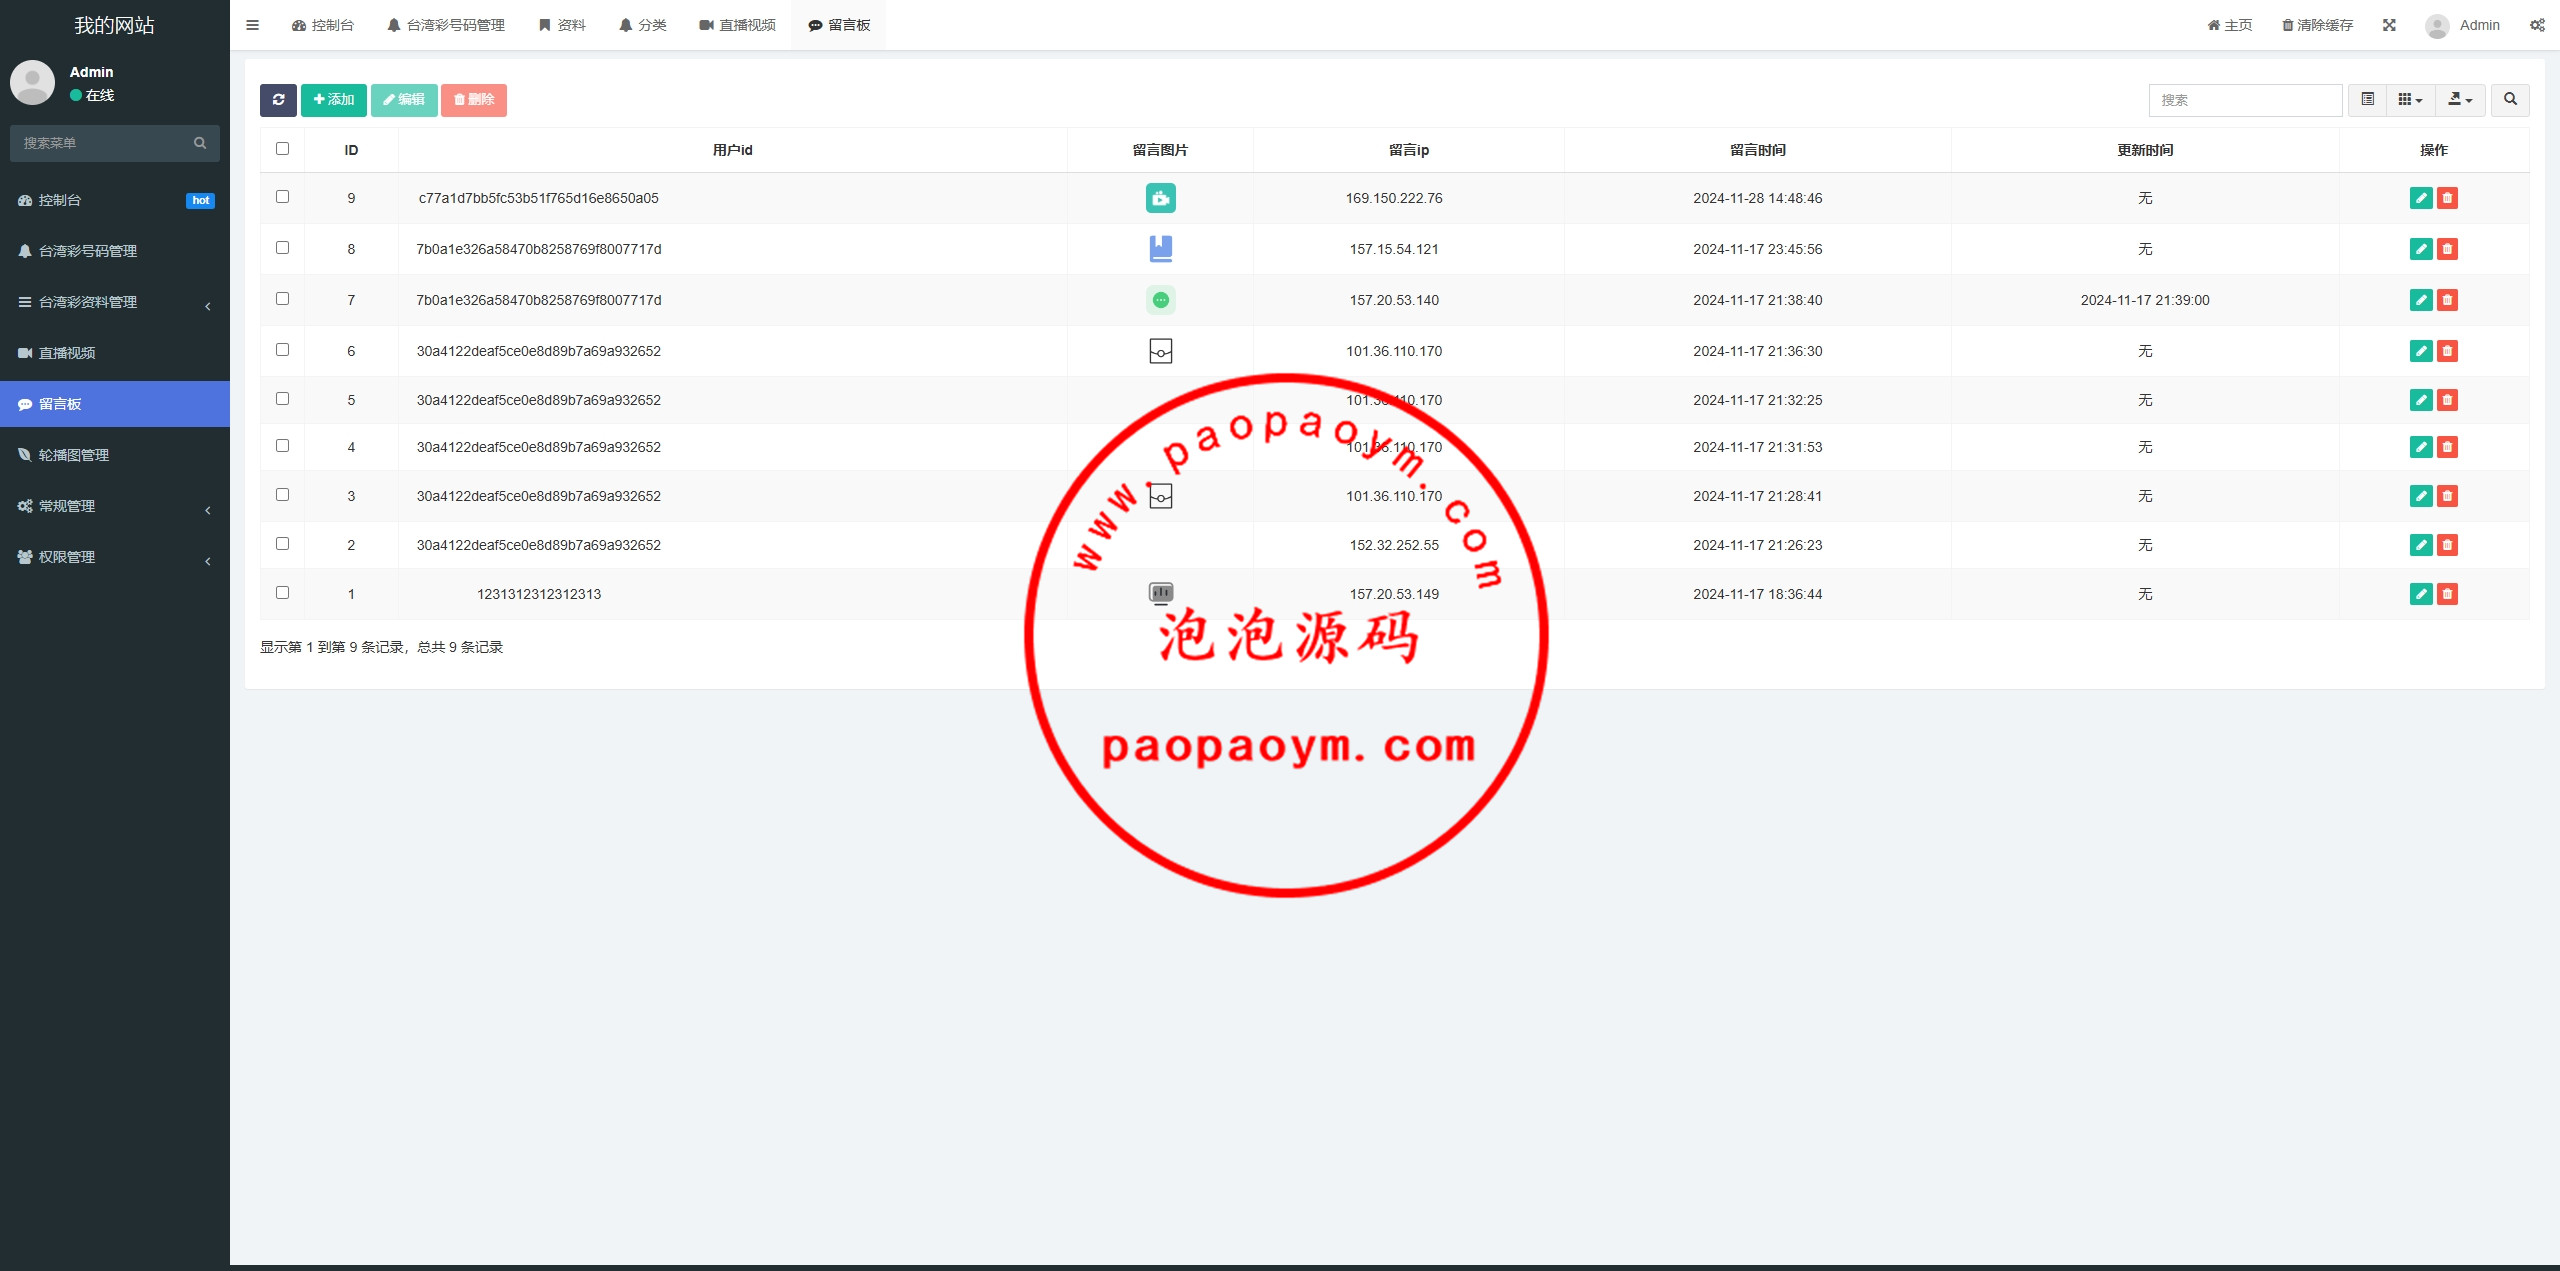2560x1271 pixels.
Task: Open message image thumbnail for ID 7
Action: [1160, 300]
